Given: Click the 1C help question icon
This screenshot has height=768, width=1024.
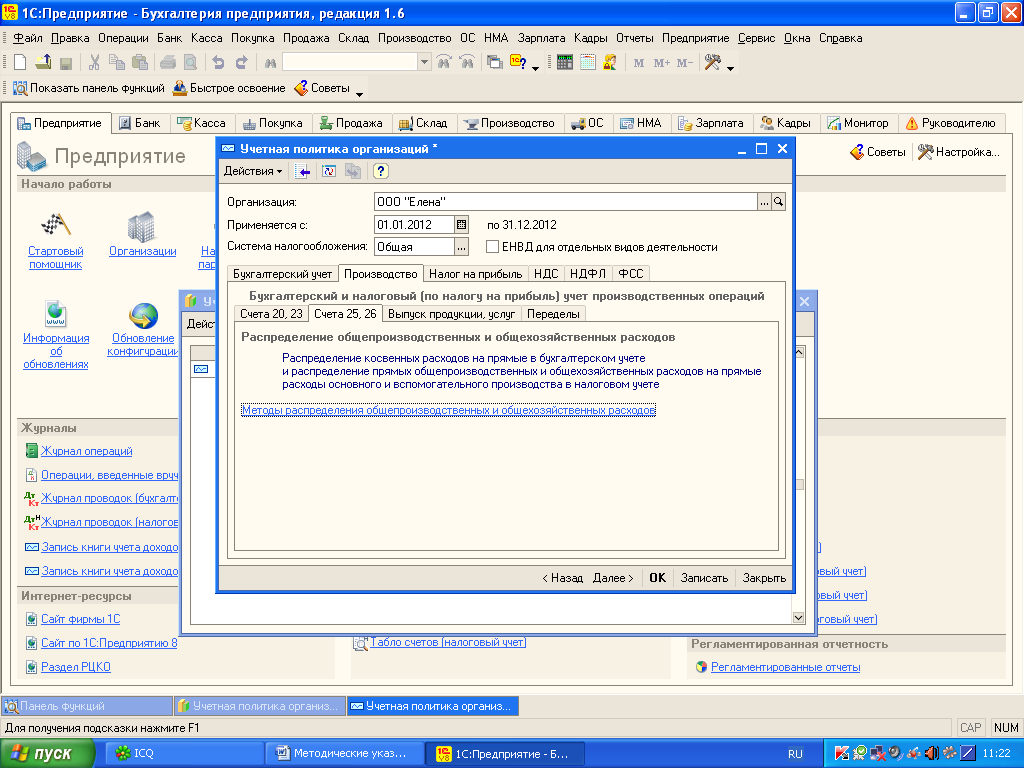Looking at the screenshot, I should 518,63.
